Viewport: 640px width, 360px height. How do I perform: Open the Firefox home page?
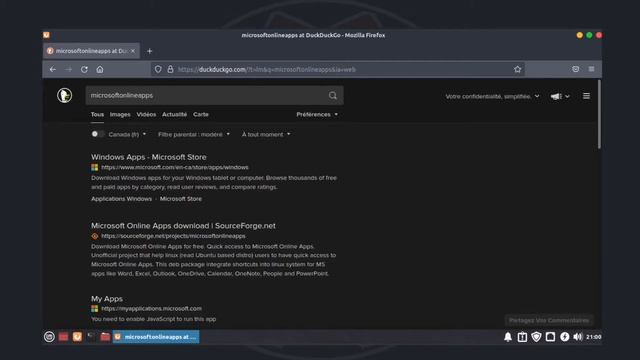pos(100,69)
